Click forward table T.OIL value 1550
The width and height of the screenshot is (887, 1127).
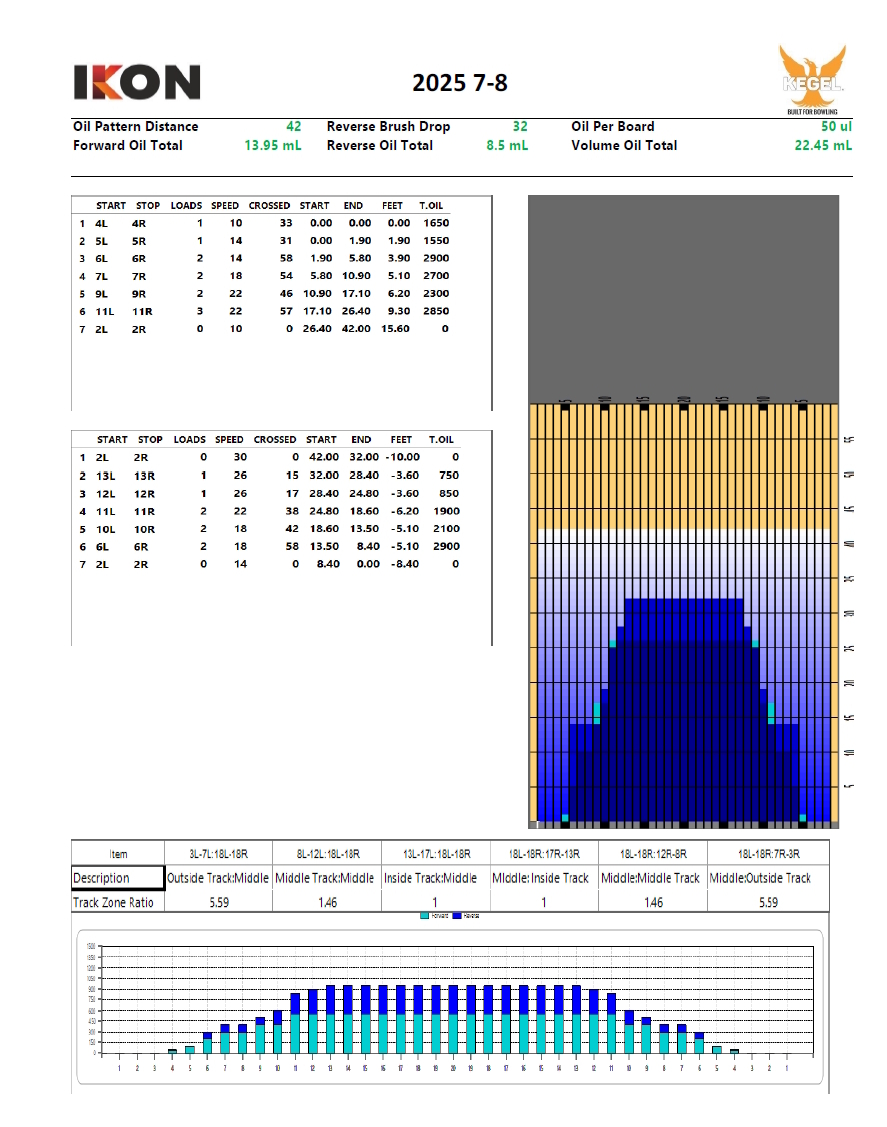436,241
